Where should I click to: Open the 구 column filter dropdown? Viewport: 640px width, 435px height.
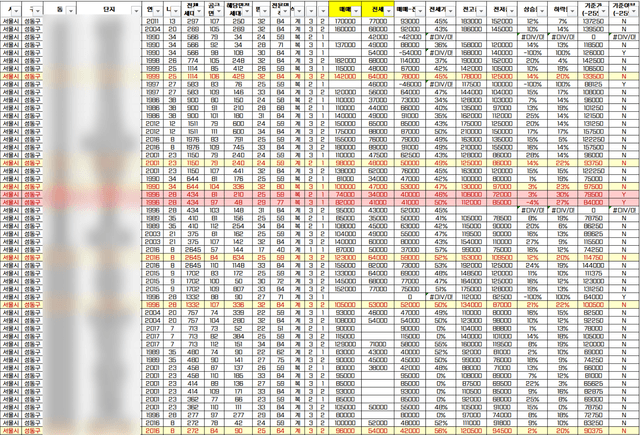38,11
